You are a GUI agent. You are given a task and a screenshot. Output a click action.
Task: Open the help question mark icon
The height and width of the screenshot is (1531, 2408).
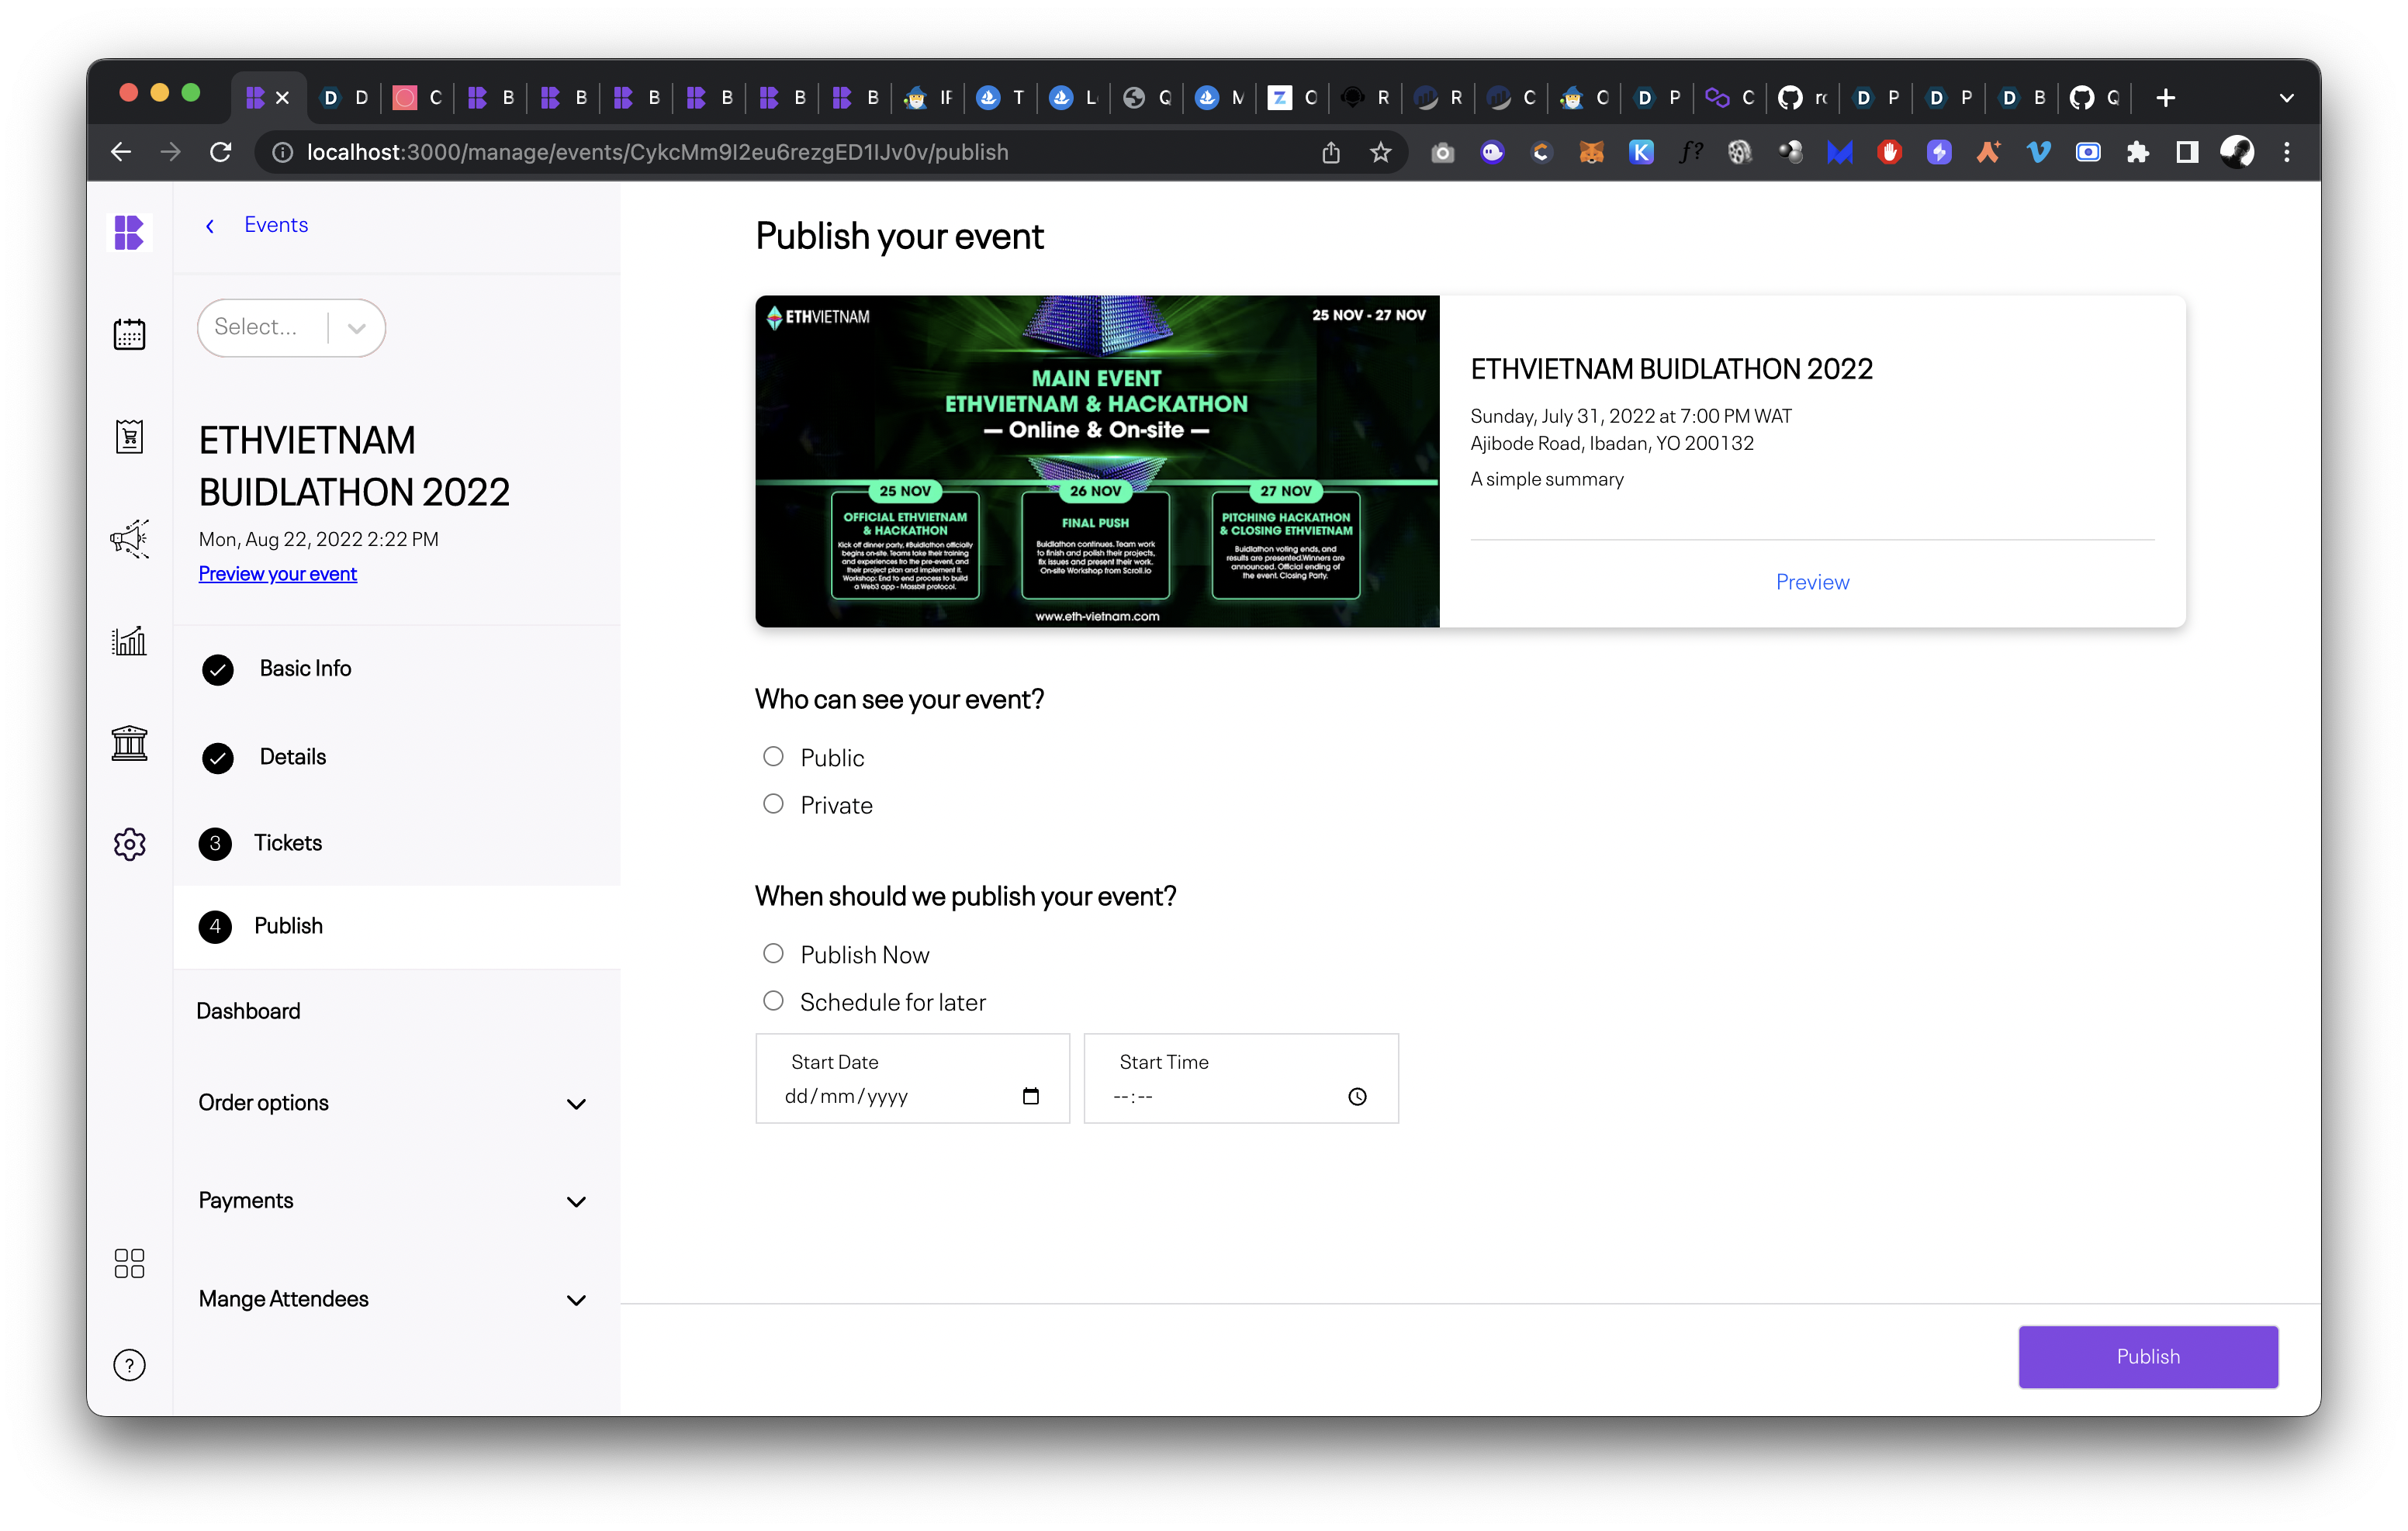click(129, 1365)
